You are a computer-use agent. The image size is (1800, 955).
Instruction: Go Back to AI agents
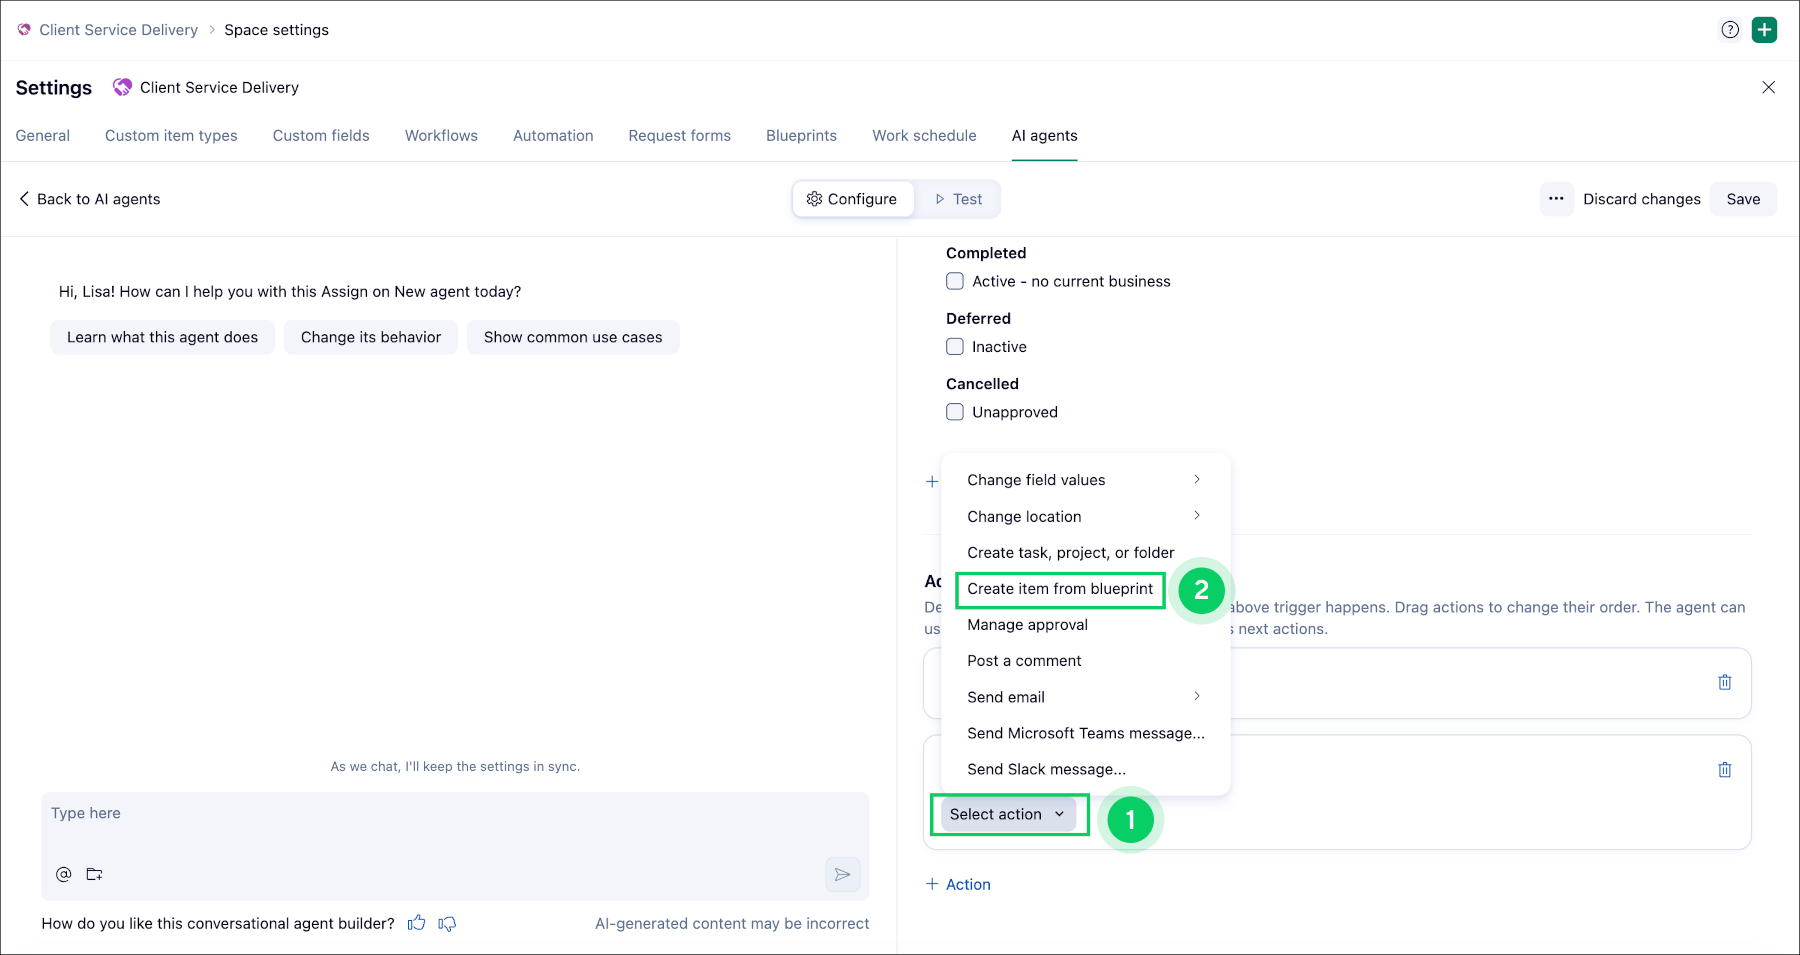pyautogui.click(x=89, y=199)
